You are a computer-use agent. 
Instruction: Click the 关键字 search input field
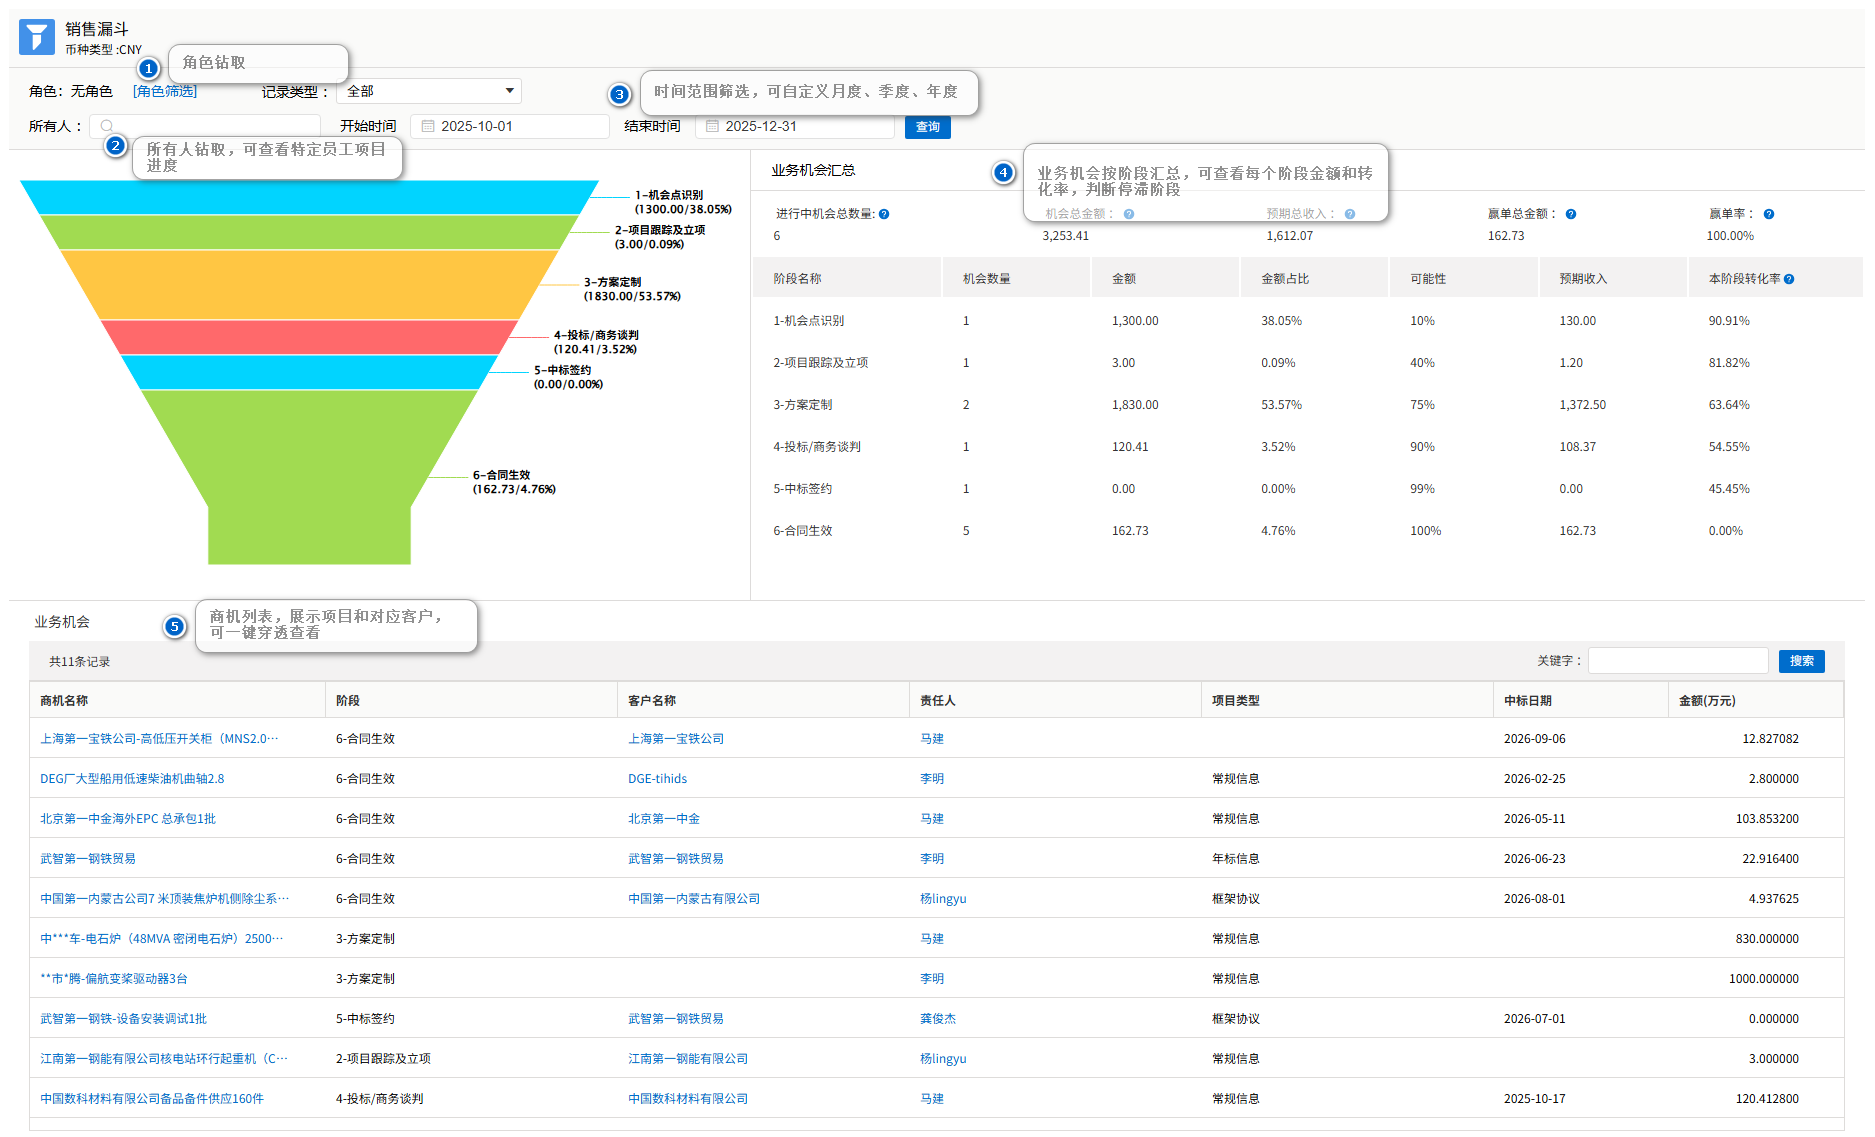click(1677, 661)
